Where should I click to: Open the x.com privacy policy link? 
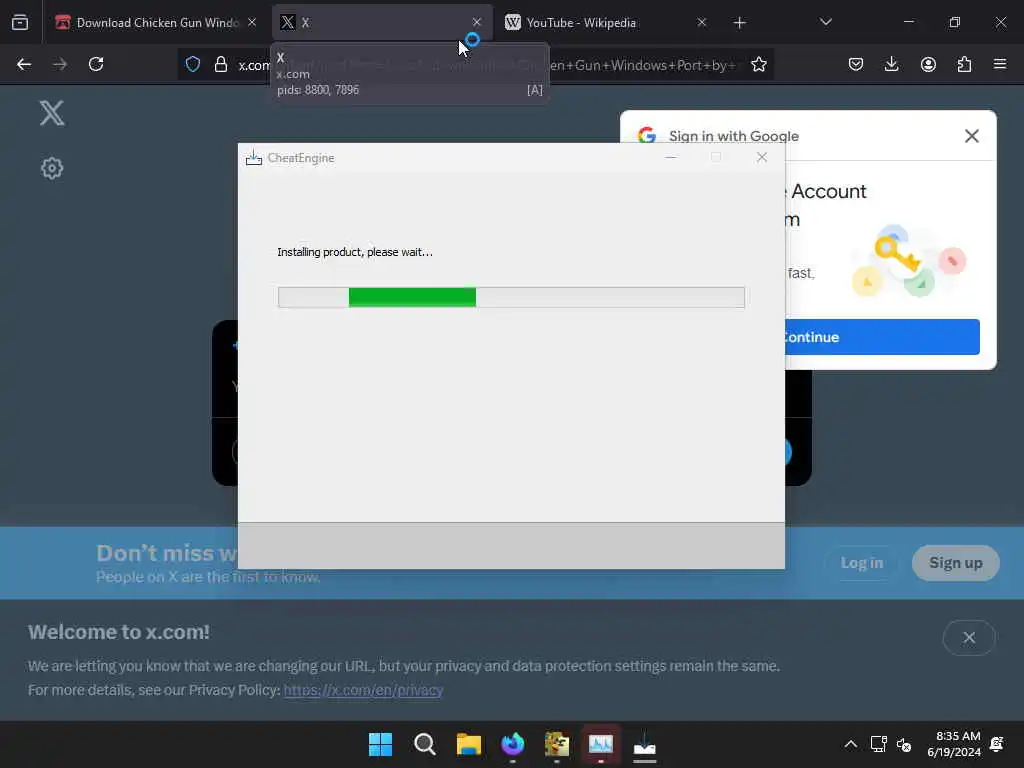point(363,690)
